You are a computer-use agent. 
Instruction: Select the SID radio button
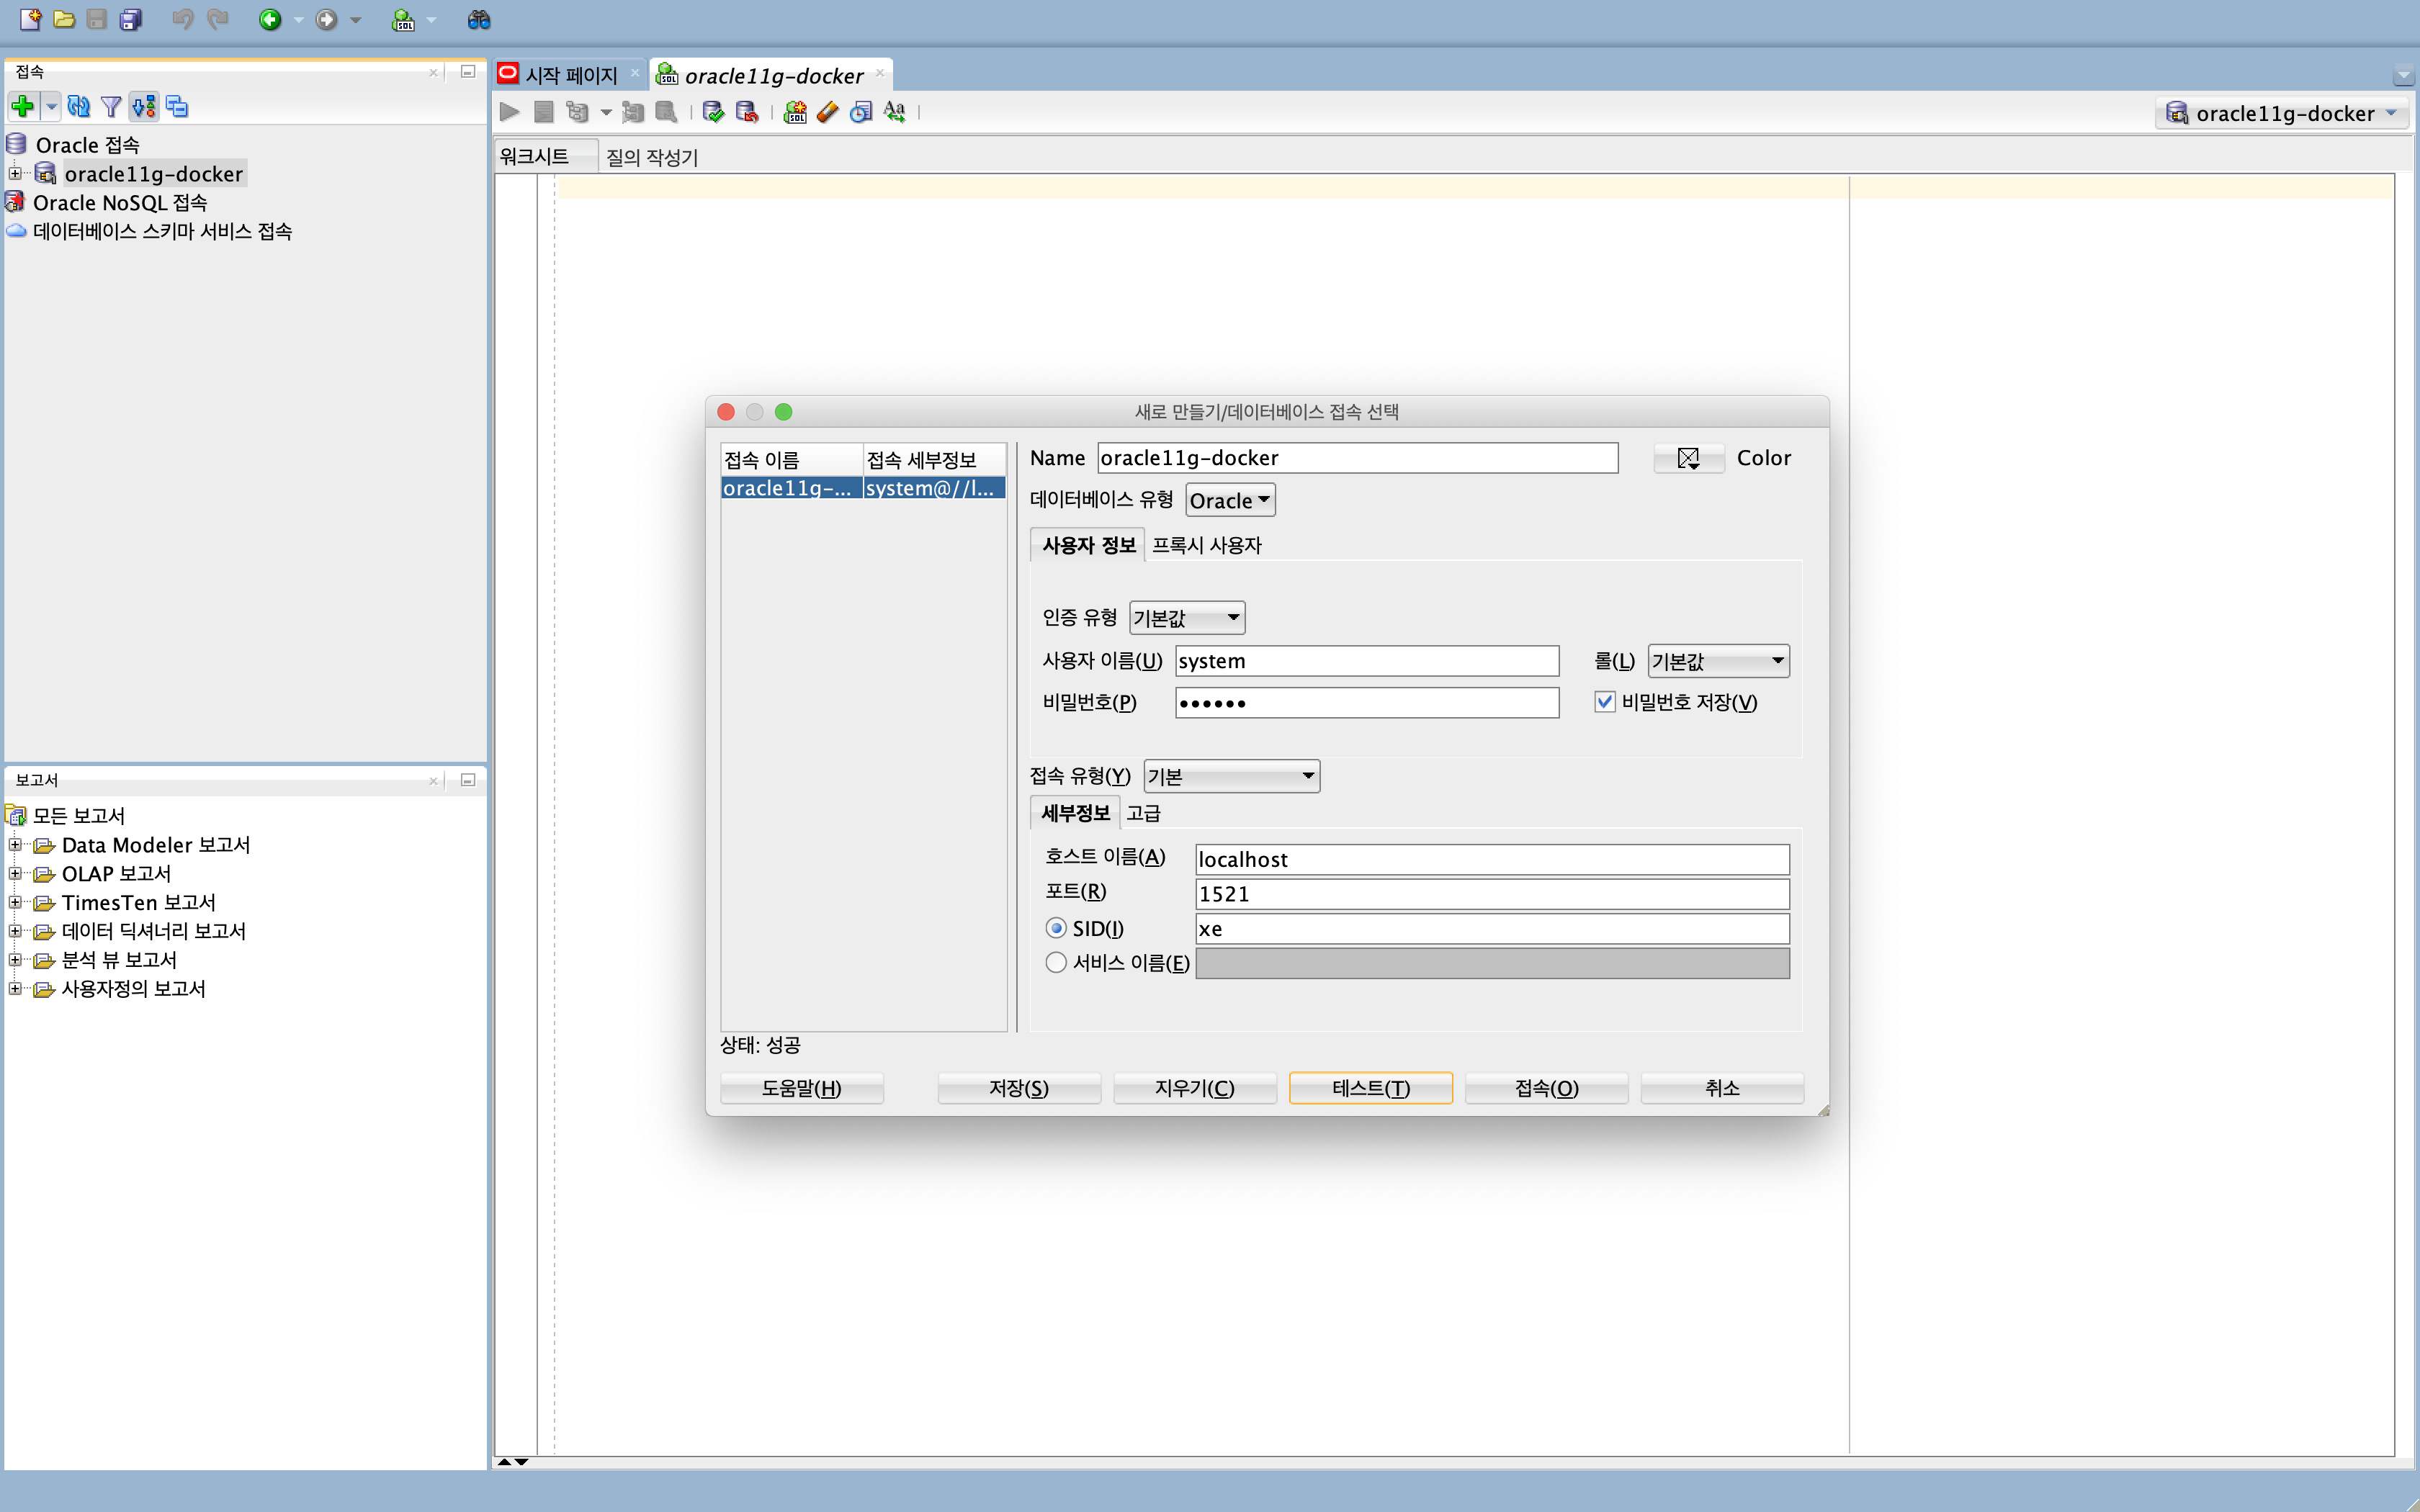[x=1056, y=928]
